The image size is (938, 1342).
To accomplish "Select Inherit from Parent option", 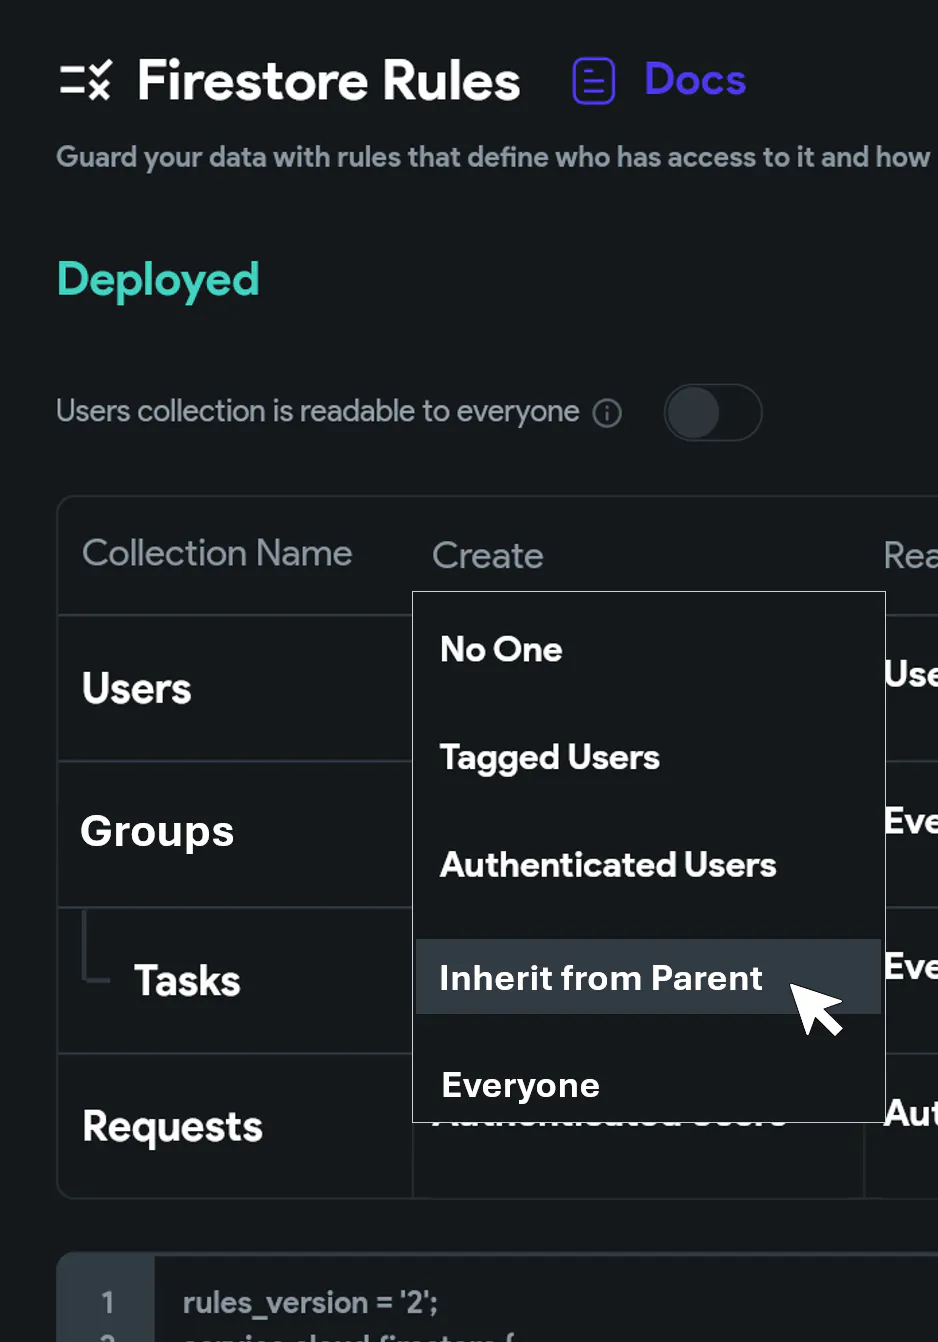I will tap(648, 977).
